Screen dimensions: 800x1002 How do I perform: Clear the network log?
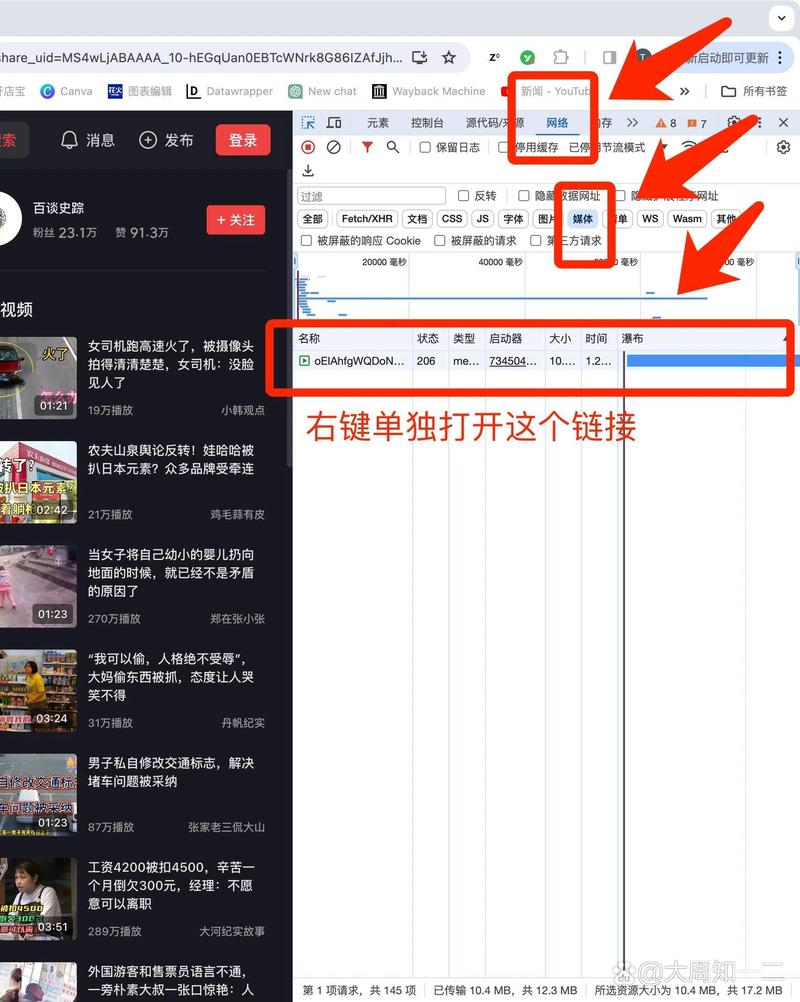pyautogui.click(x=334, y=147)
